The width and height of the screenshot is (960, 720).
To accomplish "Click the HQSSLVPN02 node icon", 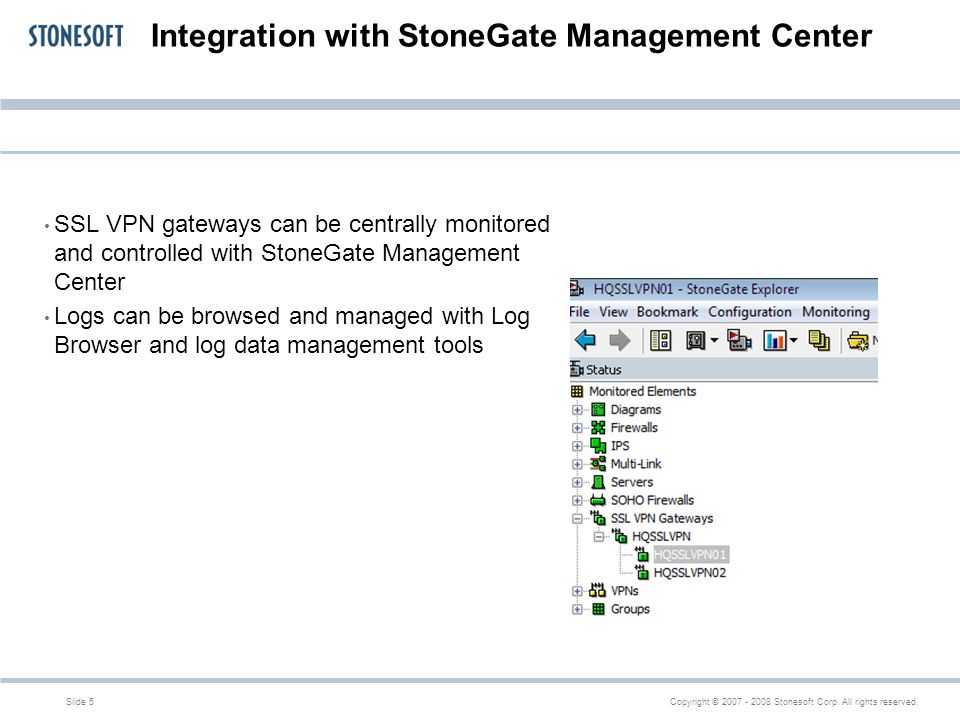I will [642, 572].
